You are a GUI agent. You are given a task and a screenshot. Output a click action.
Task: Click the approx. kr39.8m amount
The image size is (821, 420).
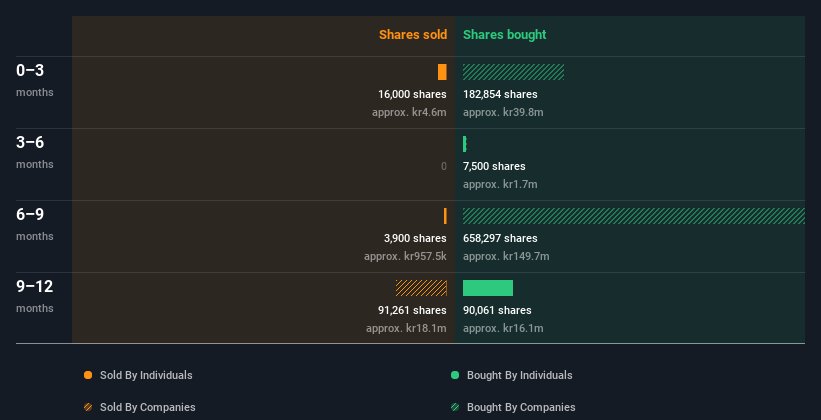point(503,113)
